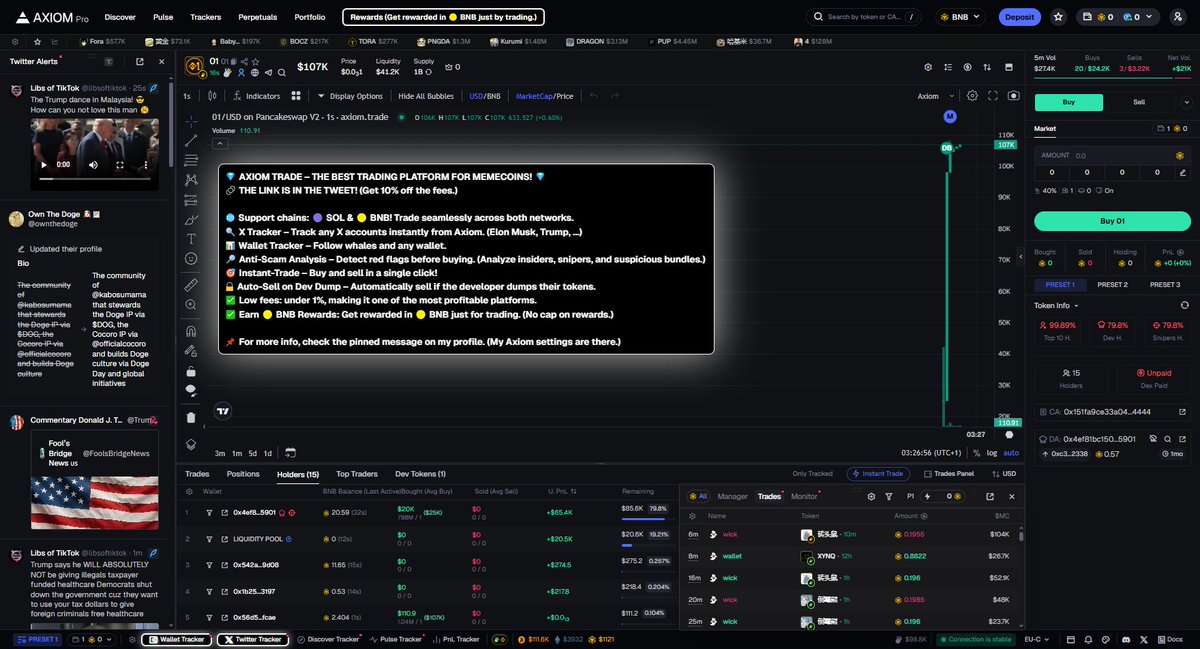Open the 1s timeframe interval dropdown
Viewport: 1200px width, 649px height.
pos(187,96)
